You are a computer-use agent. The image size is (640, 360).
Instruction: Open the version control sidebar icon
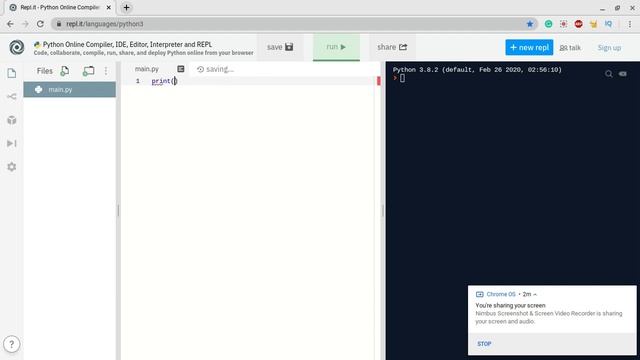point(12,96)
